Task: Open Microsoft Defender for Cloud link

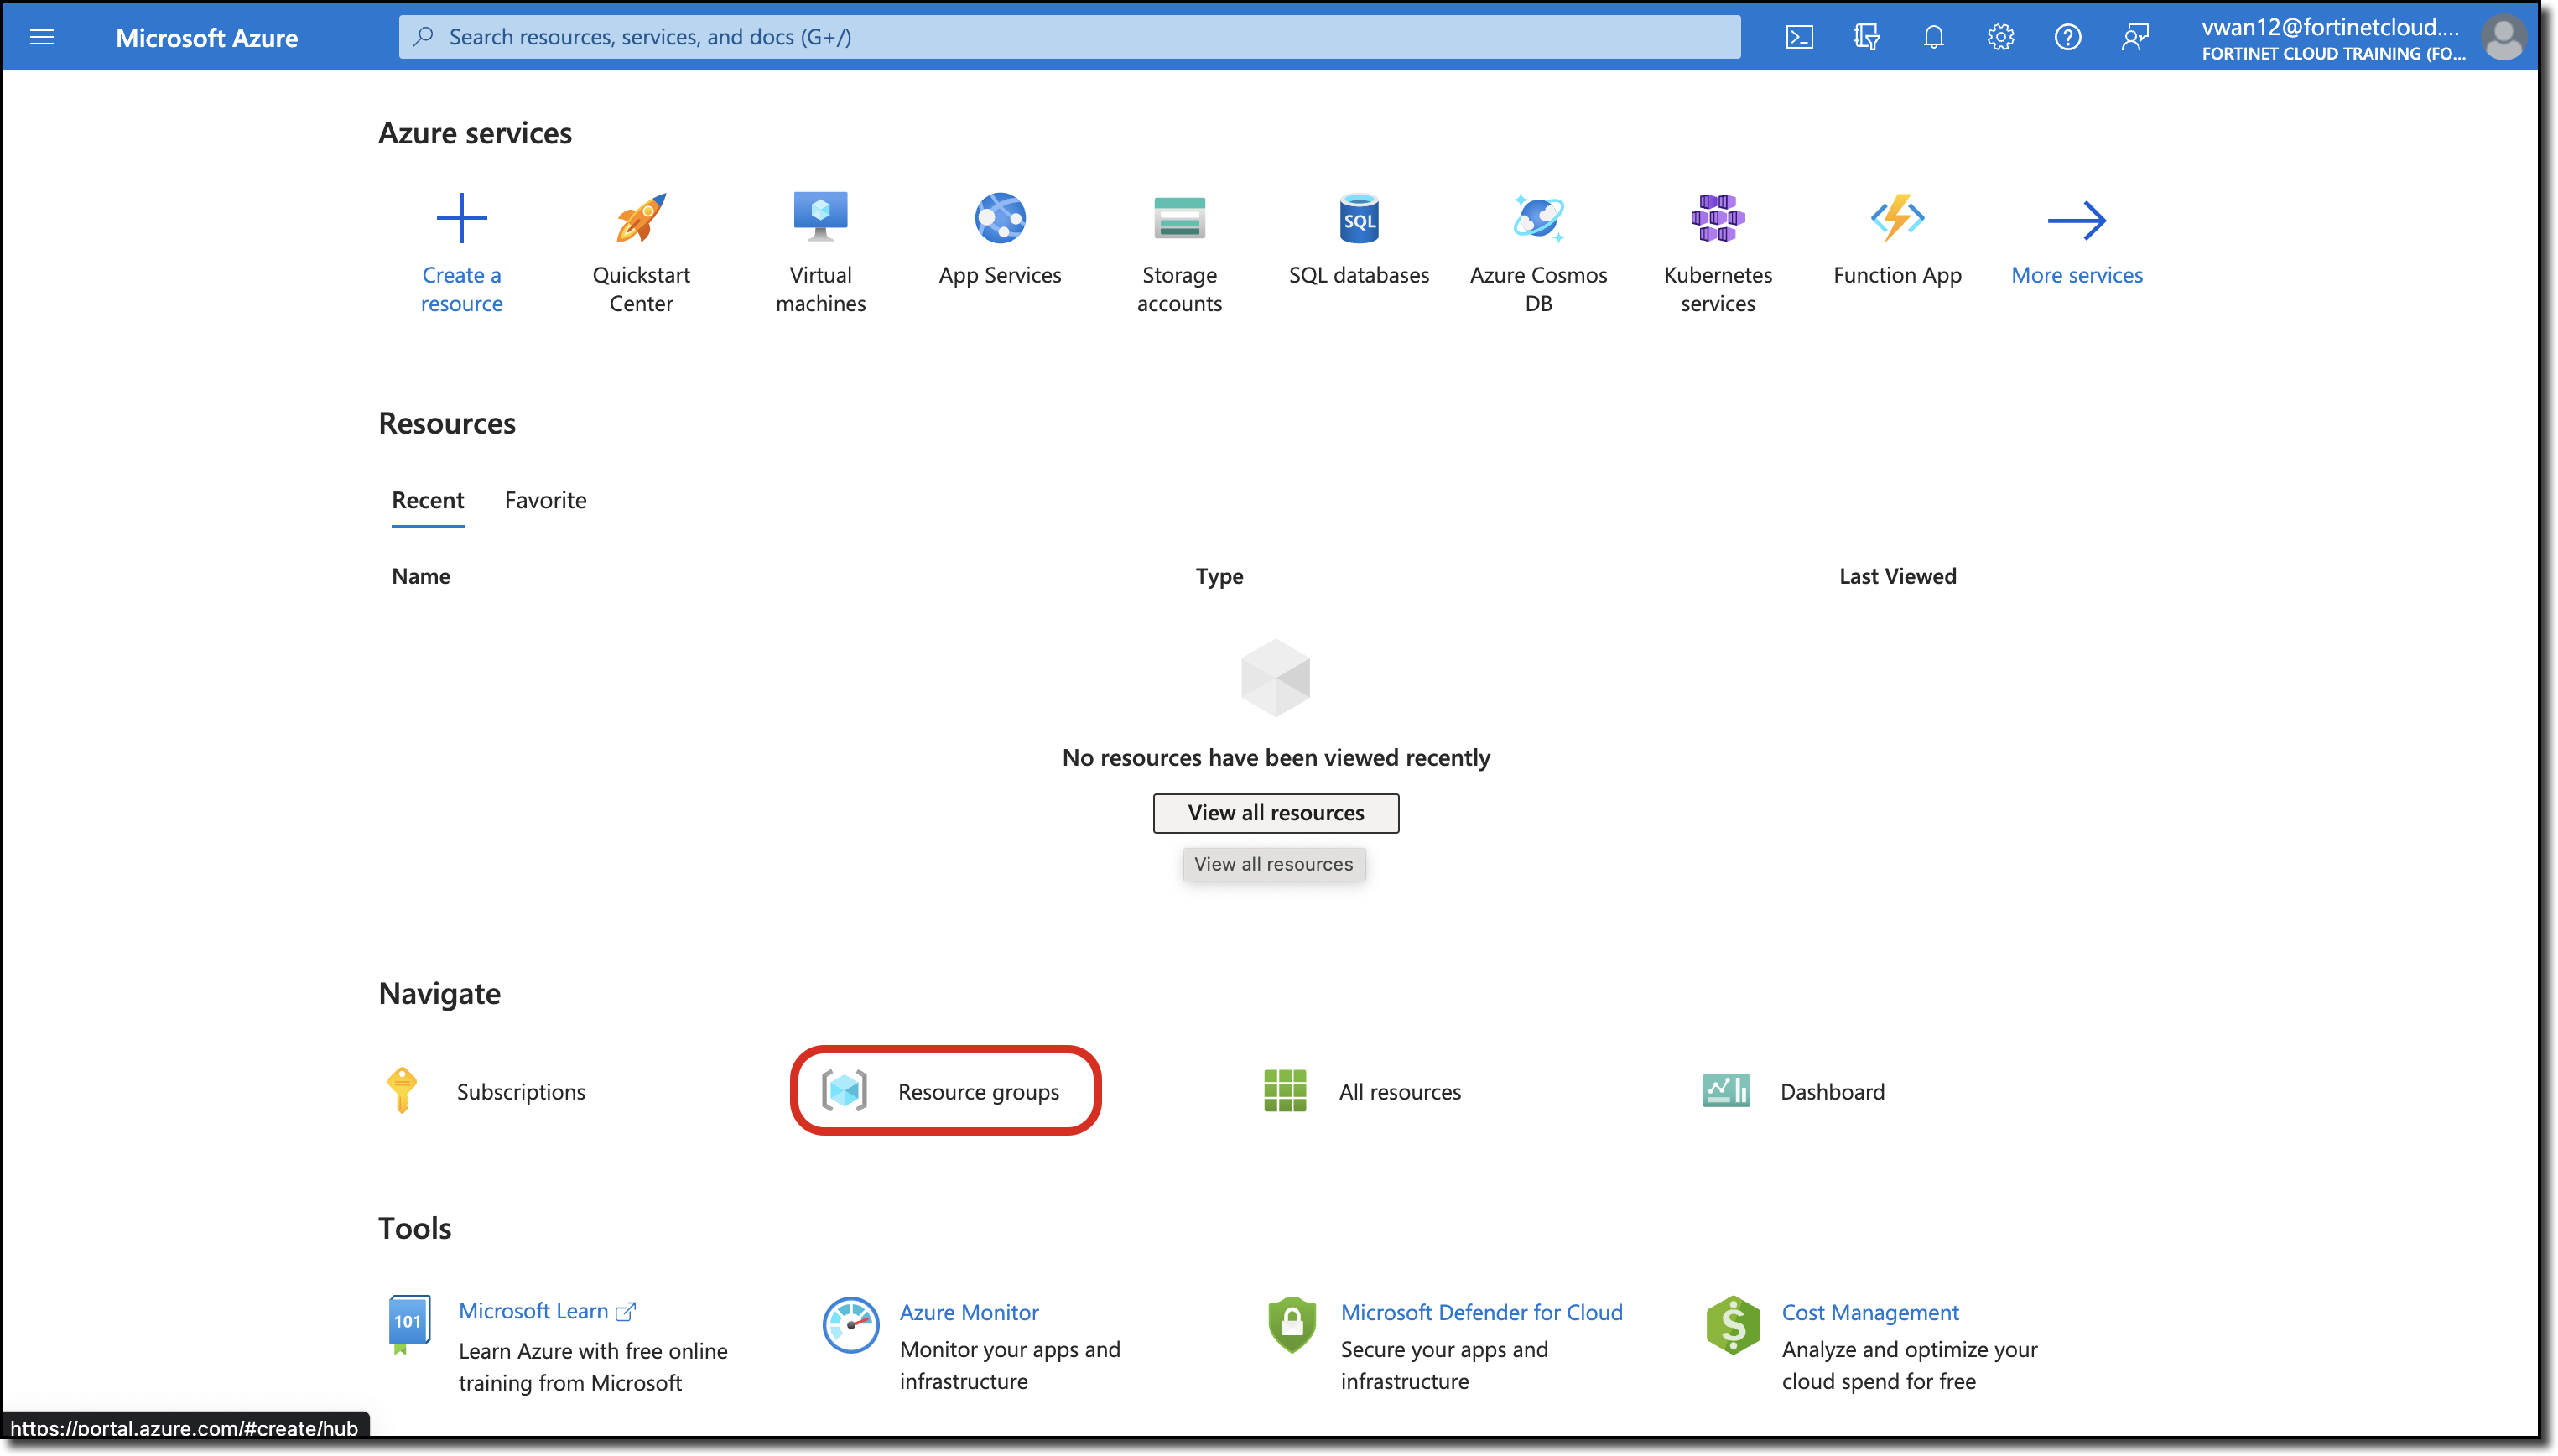Action: click(1481, 1312)
